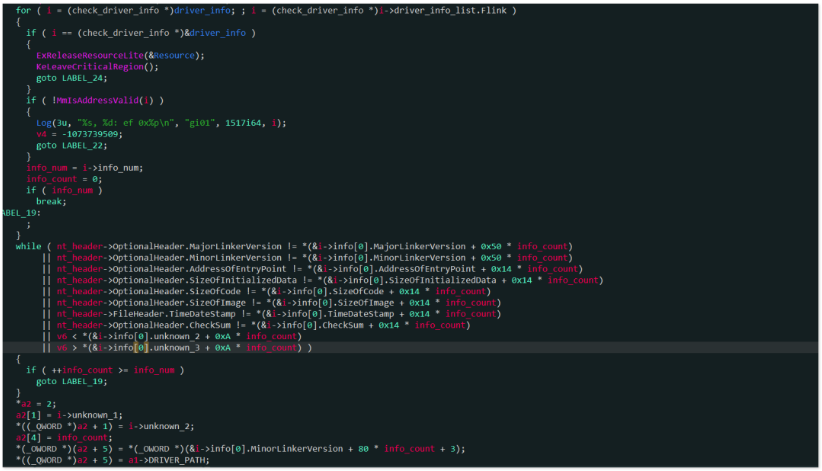Click the -1073739509 constant value
822x471 pixels.
point(90,134)
